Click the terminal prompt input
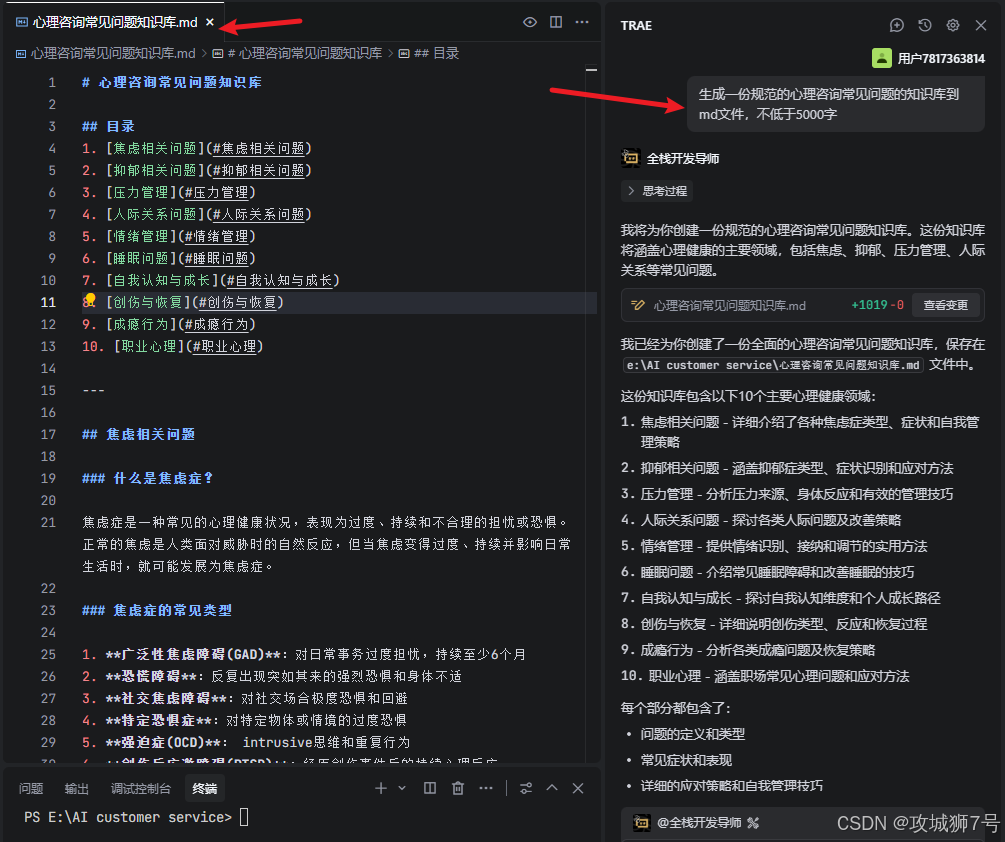Image resolution: width=1005 pixels, height=842 pixels. 244,817
